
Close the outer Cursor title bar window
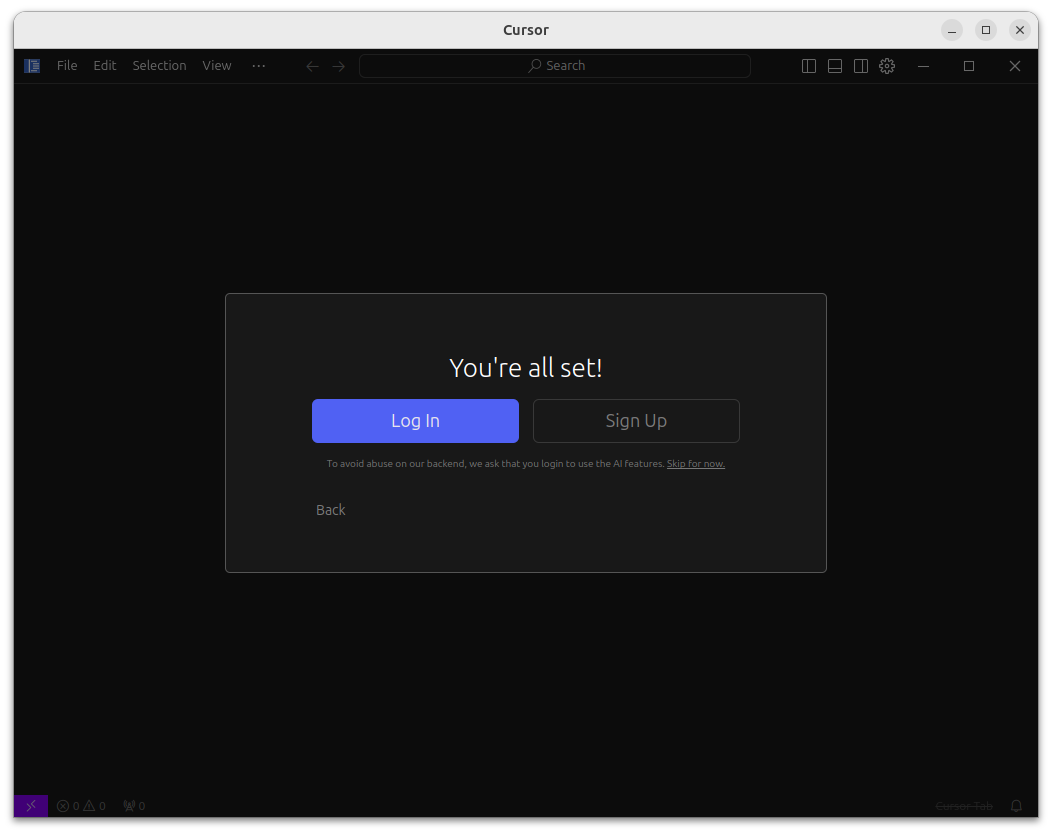1020,30
